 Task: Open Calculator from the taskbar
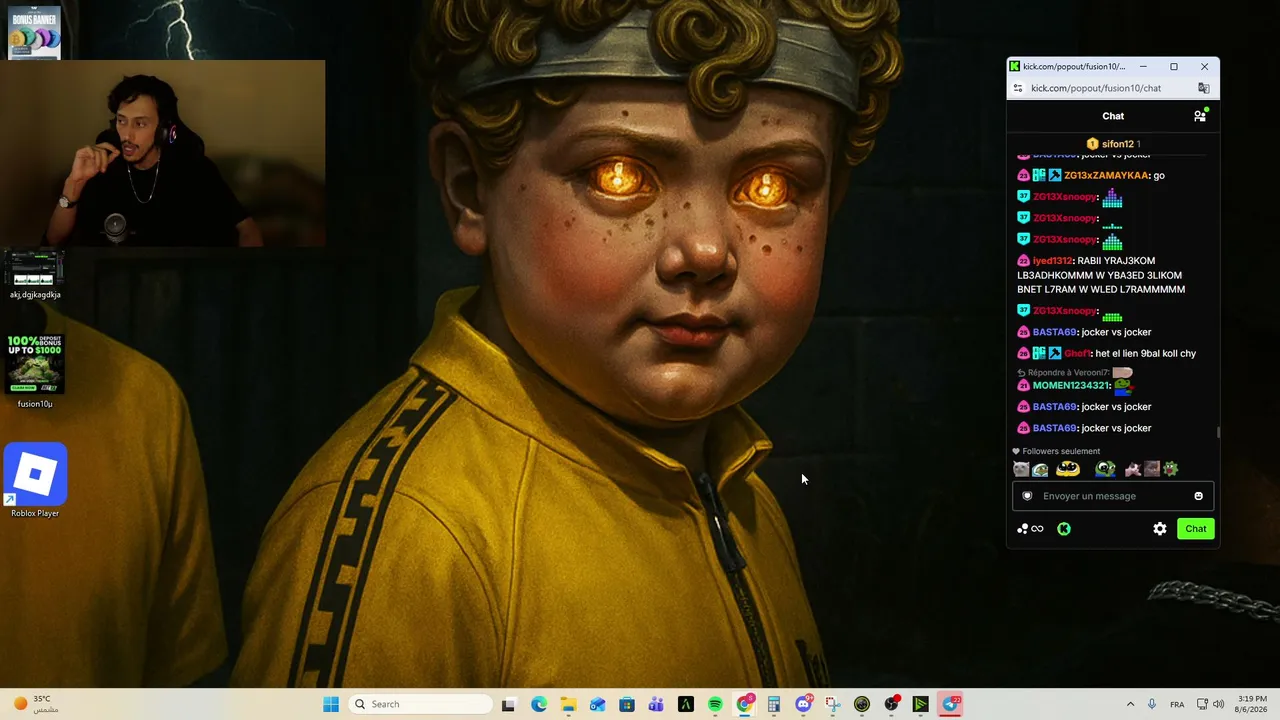774,704
